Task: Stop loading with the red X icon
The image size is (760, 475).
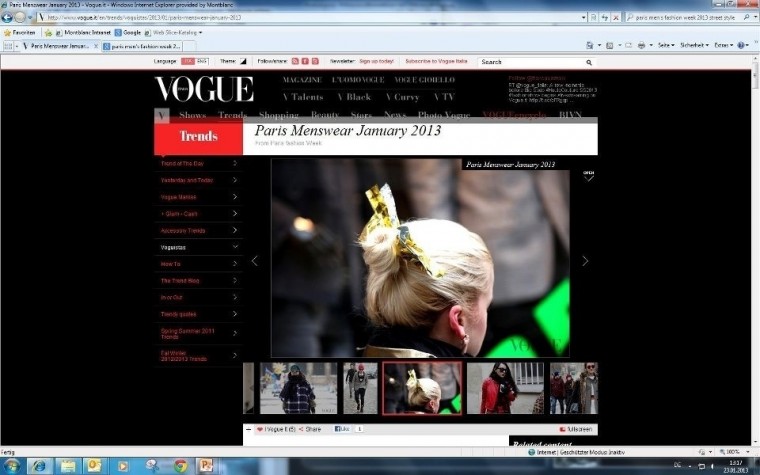Action: pyautogui.click(x=616, y=17)
